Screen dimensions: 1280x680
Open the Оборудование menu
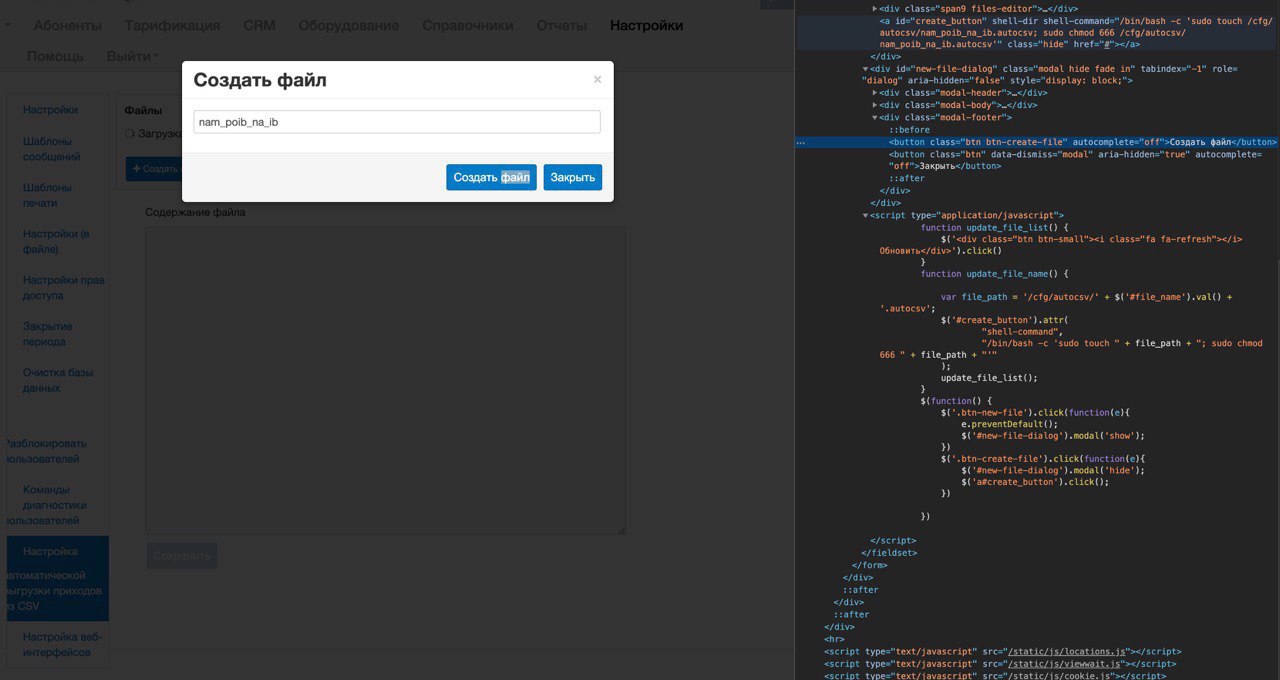point(349,25)
